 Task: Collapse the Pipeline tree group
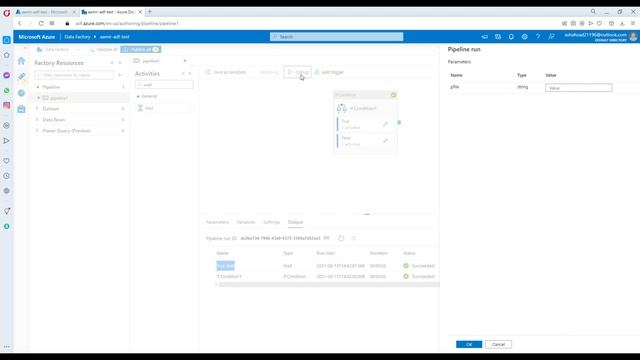[38, 87]
